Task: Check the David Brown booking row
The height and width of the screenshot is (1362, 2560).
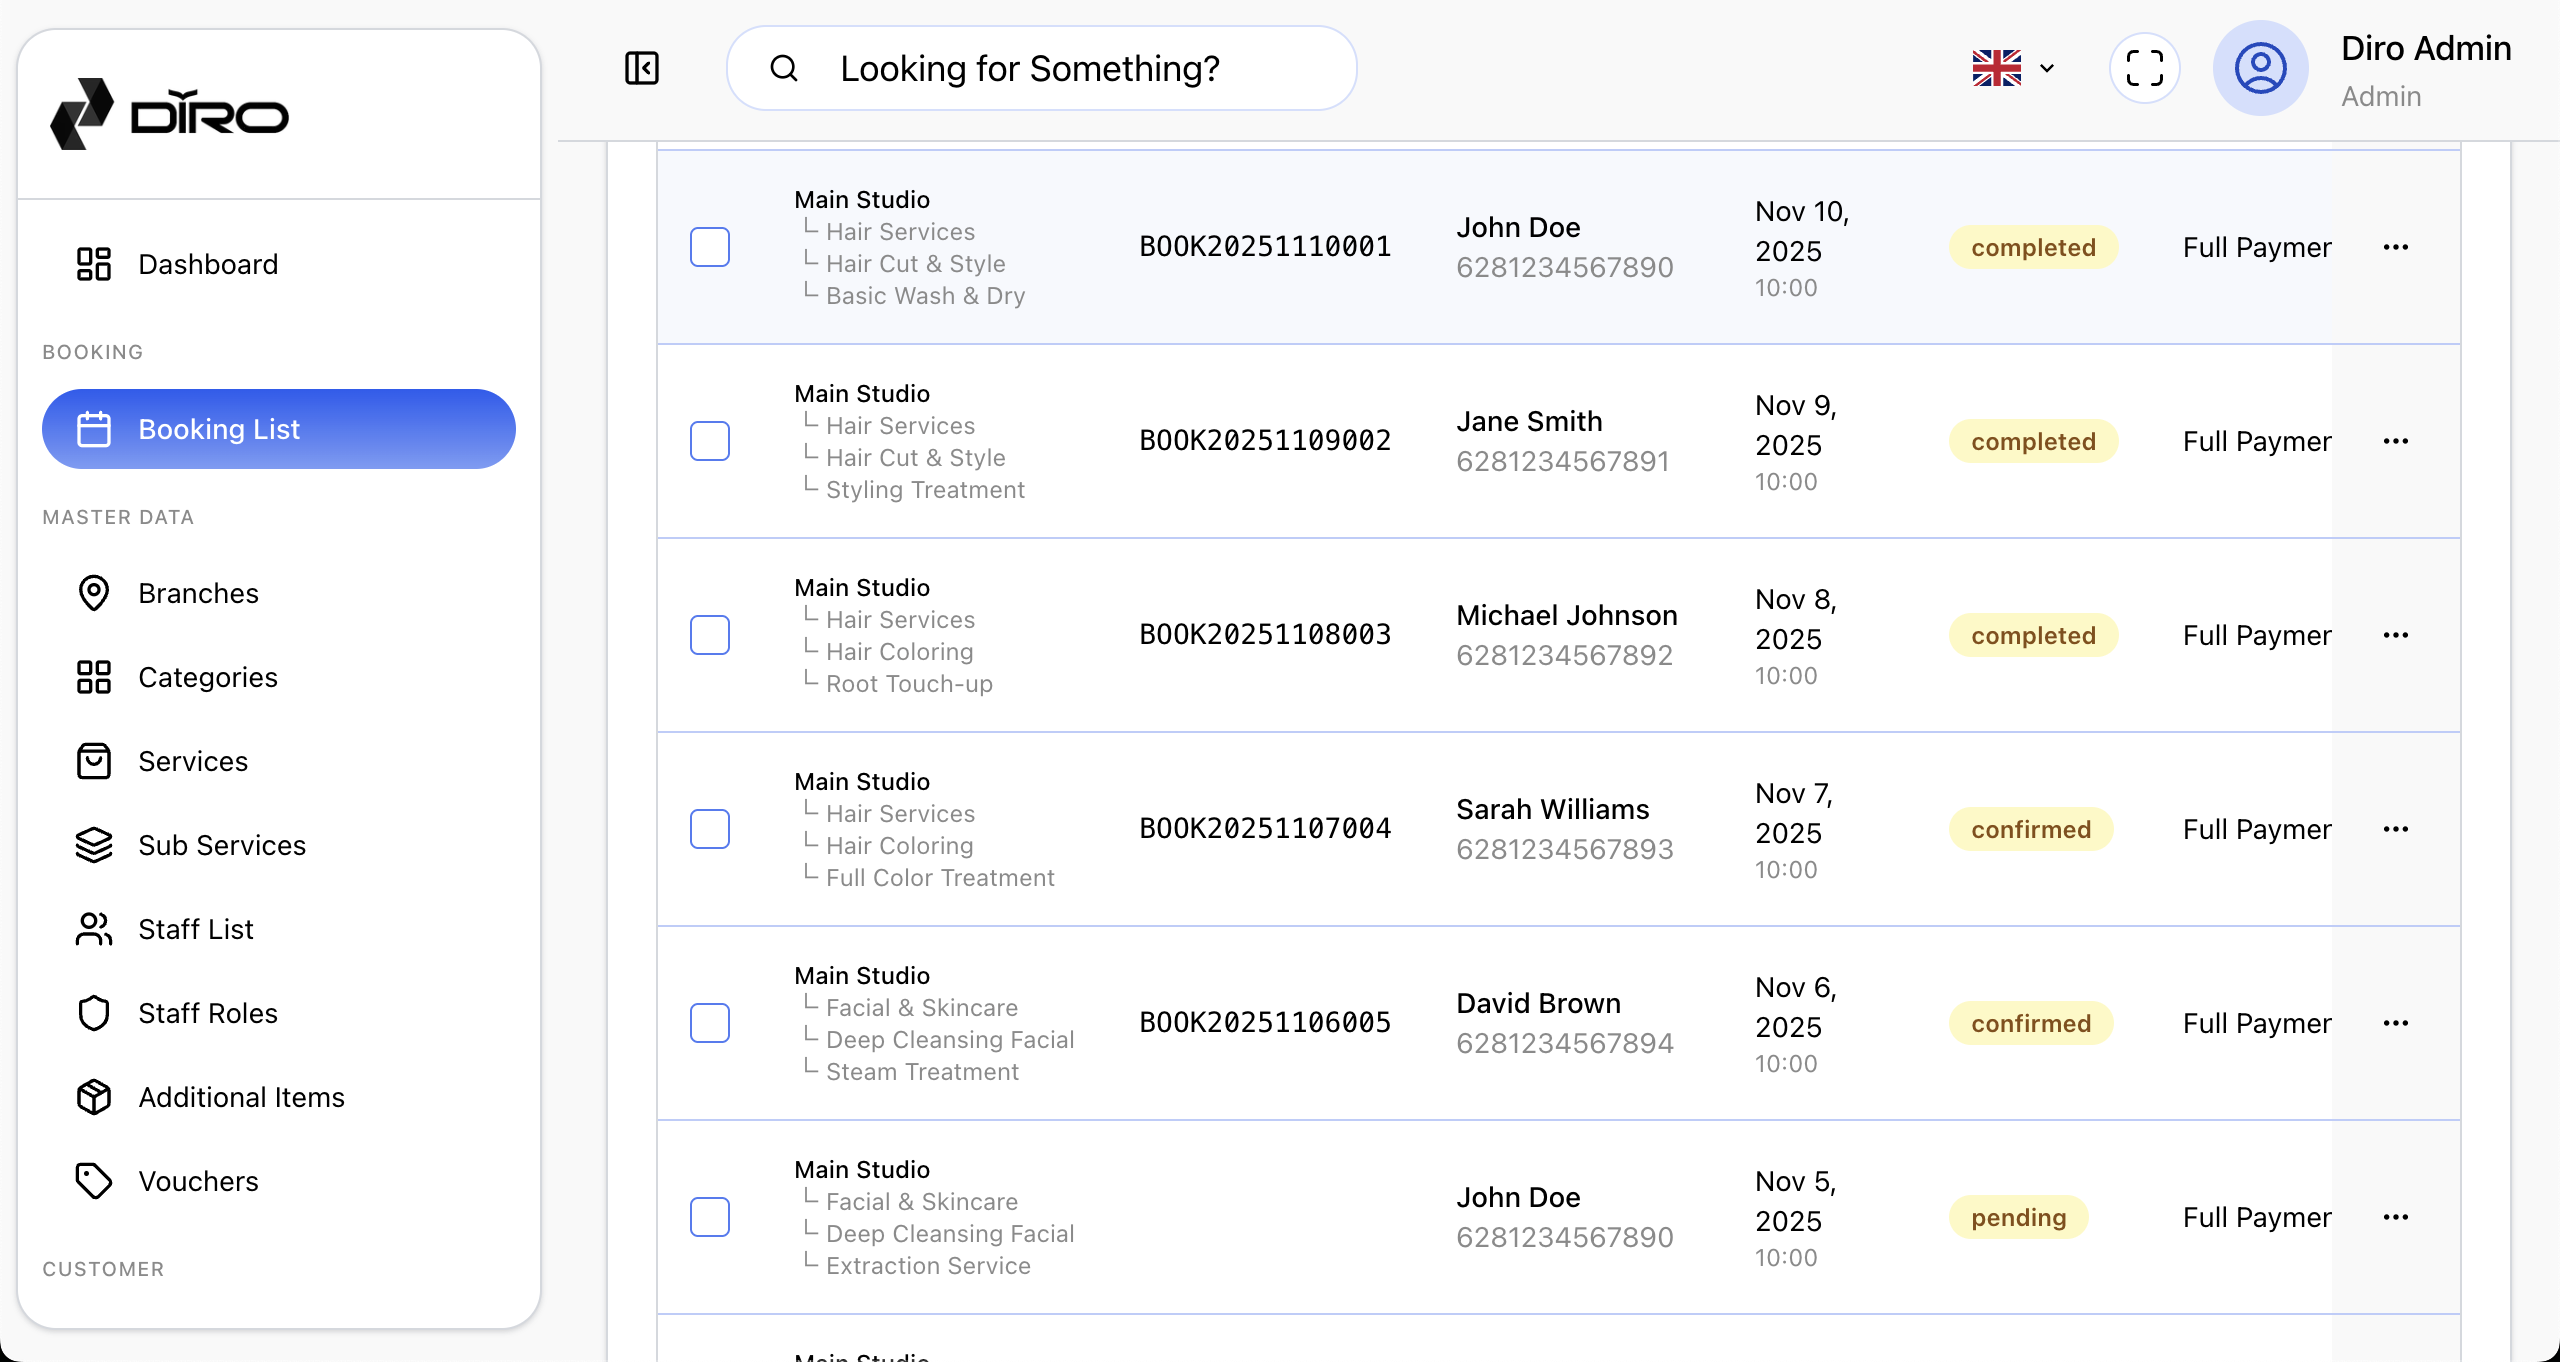Action: pyautogui.click(x=710, y=1023)
